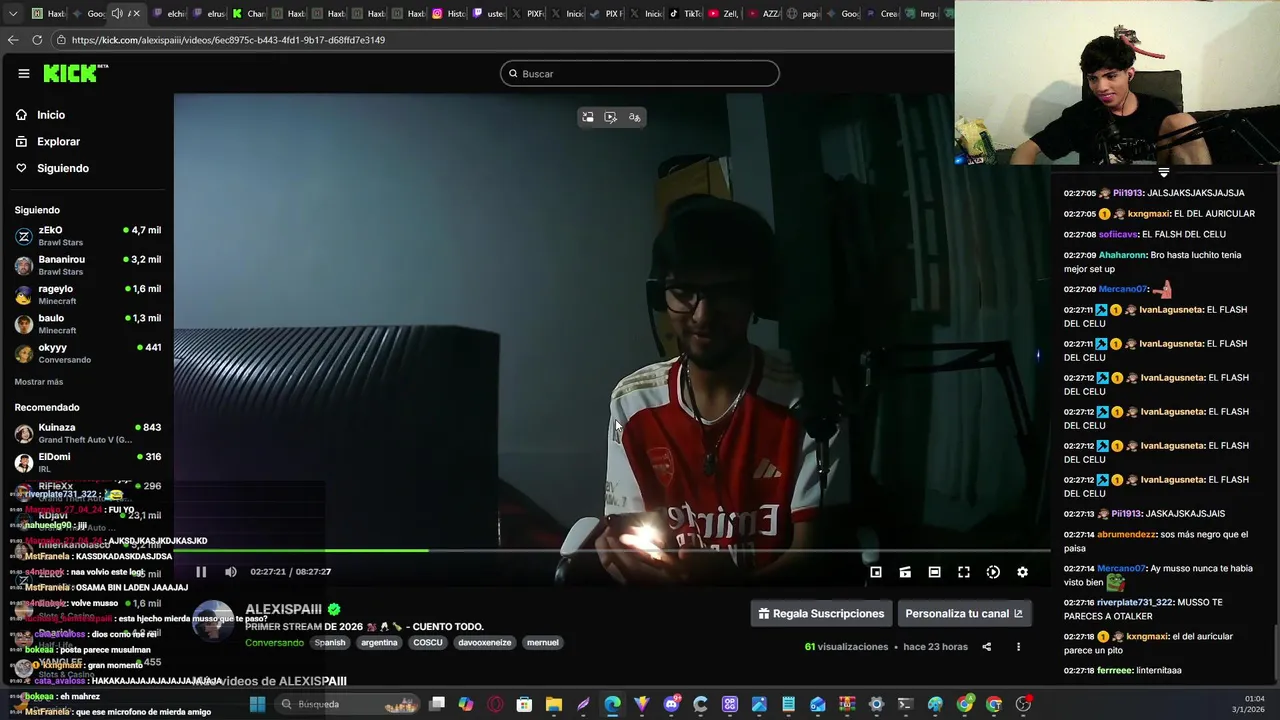This screenshot has width=1280, height=720.
Task: Pause the video playback
Action: pos(201,572)
